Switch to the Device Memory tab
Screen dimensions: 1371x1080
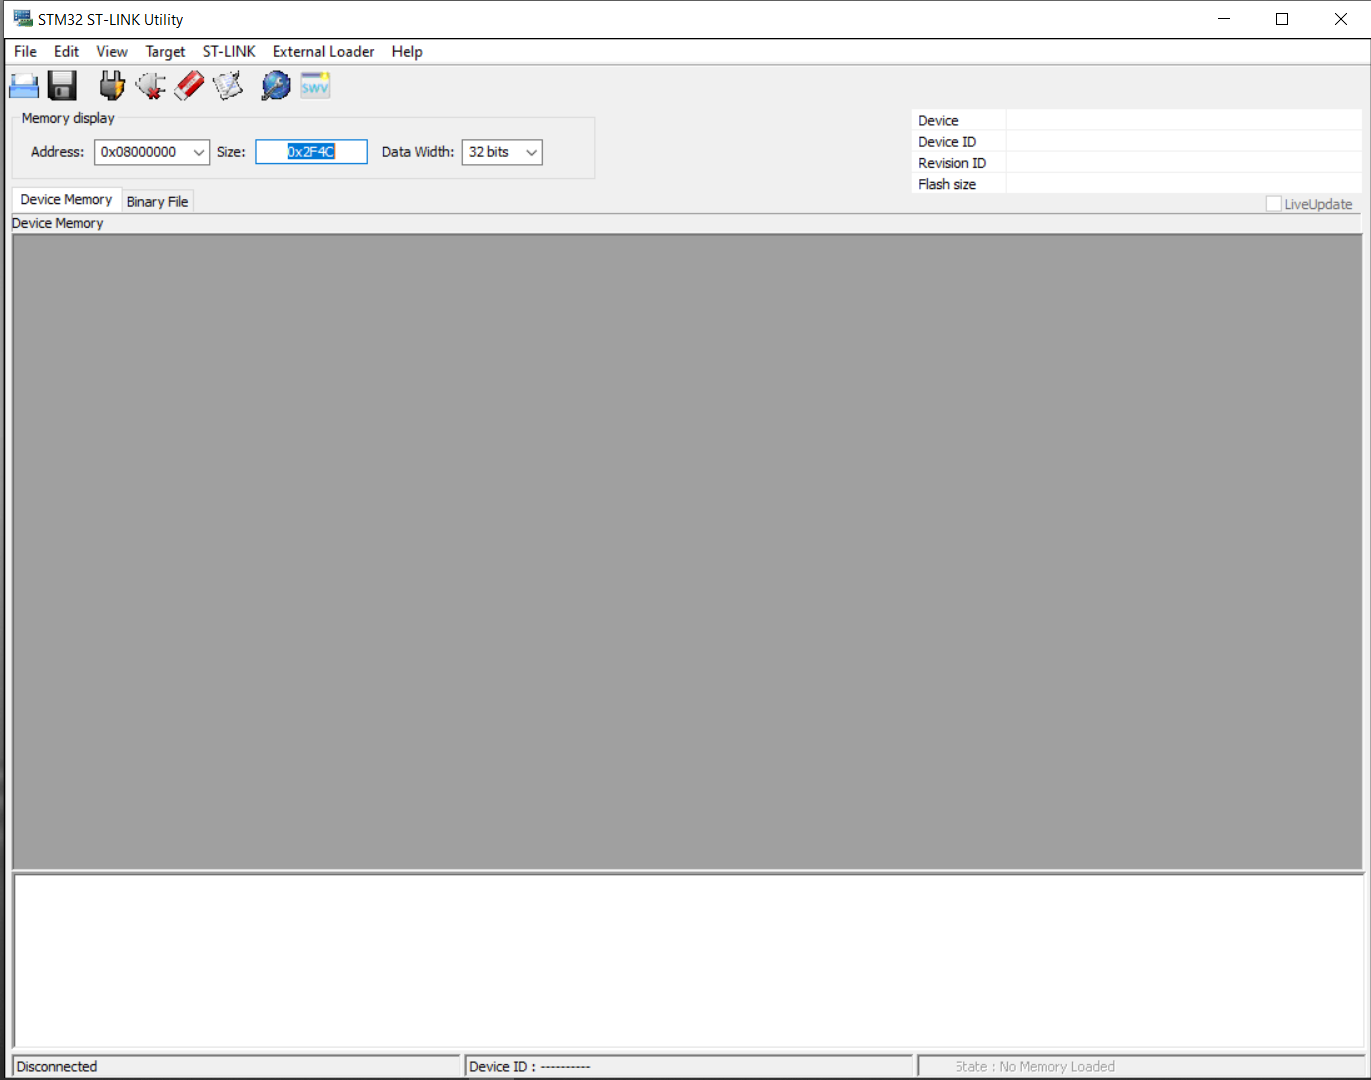tap(66, 200)
